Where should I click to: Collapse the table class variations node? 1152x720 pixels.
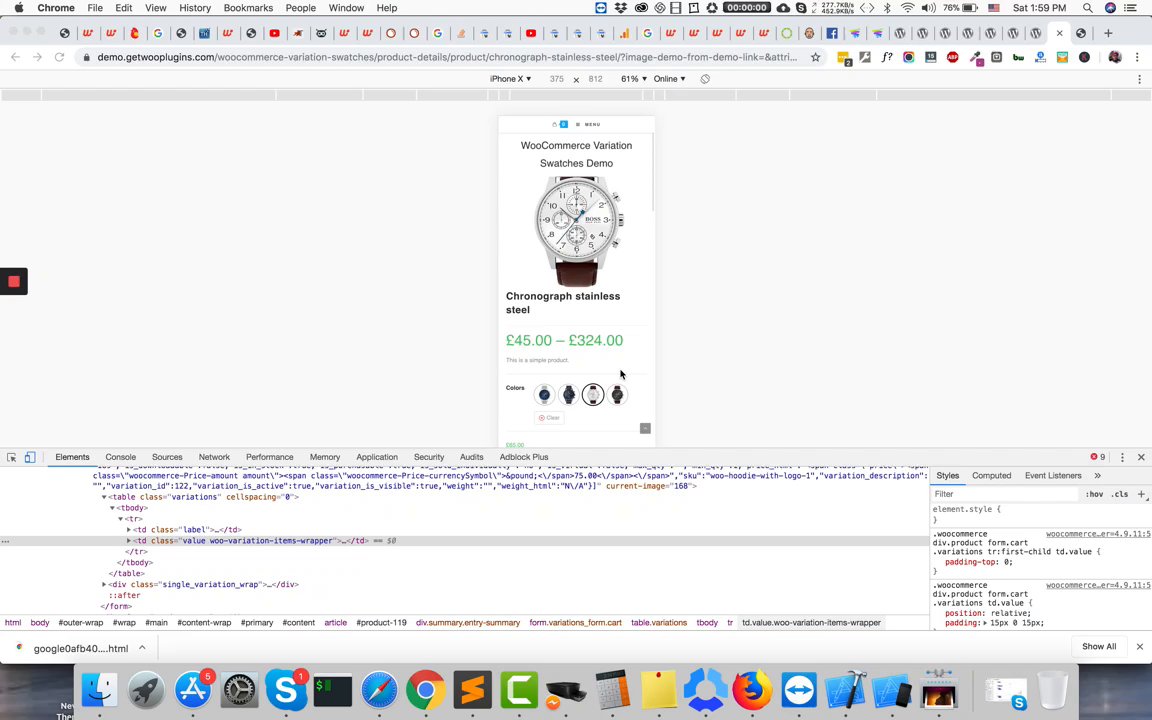pyautogui.click(x=104, y=497)
